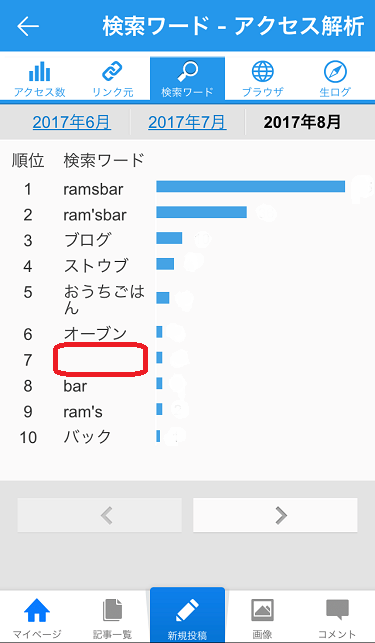Click the ram'sbar search word
The width and height of the screenshot is (375, 643).
[95, 215]
